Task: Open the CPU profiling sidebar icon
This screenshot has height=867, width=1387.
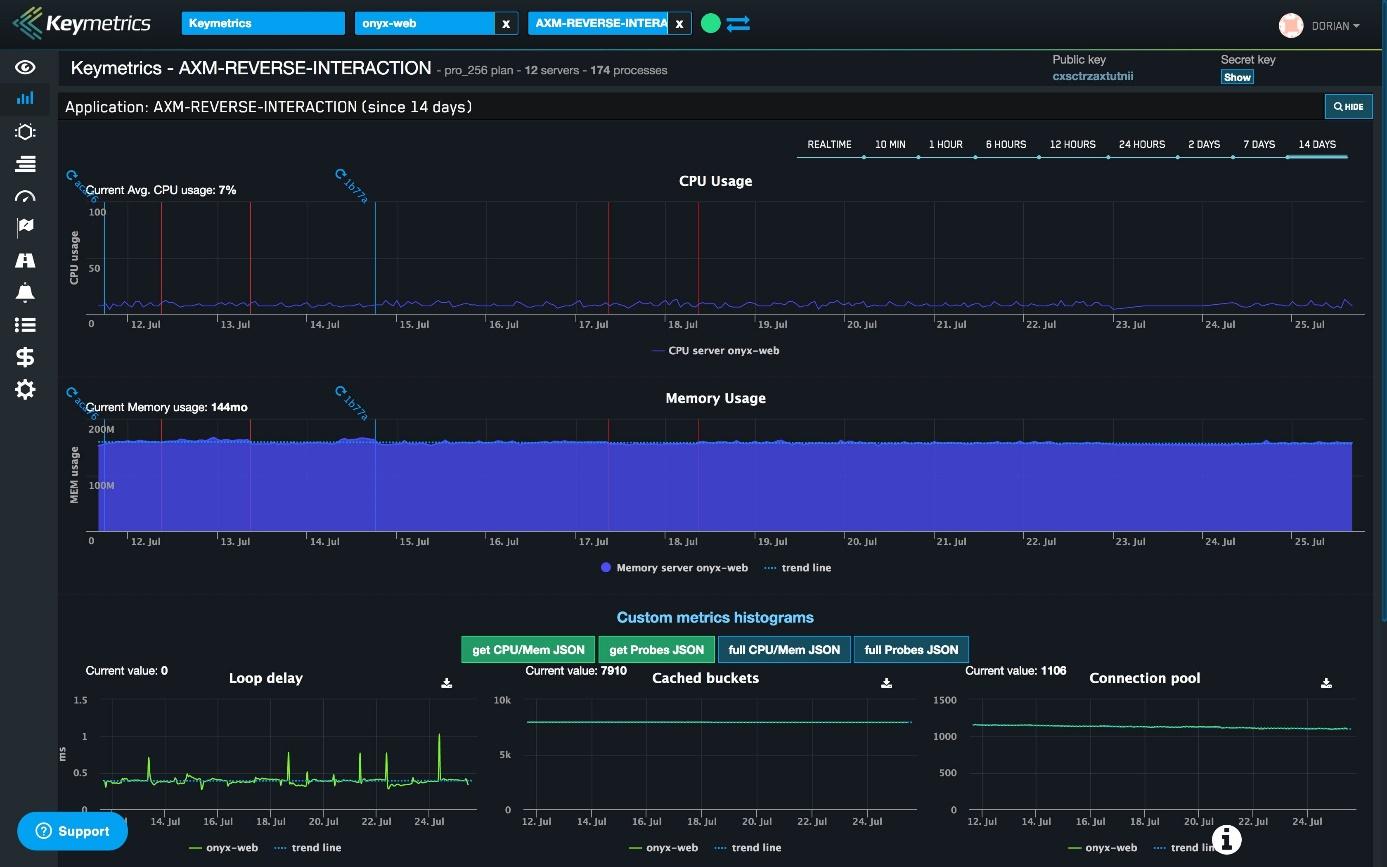Action: click(25, 131)
